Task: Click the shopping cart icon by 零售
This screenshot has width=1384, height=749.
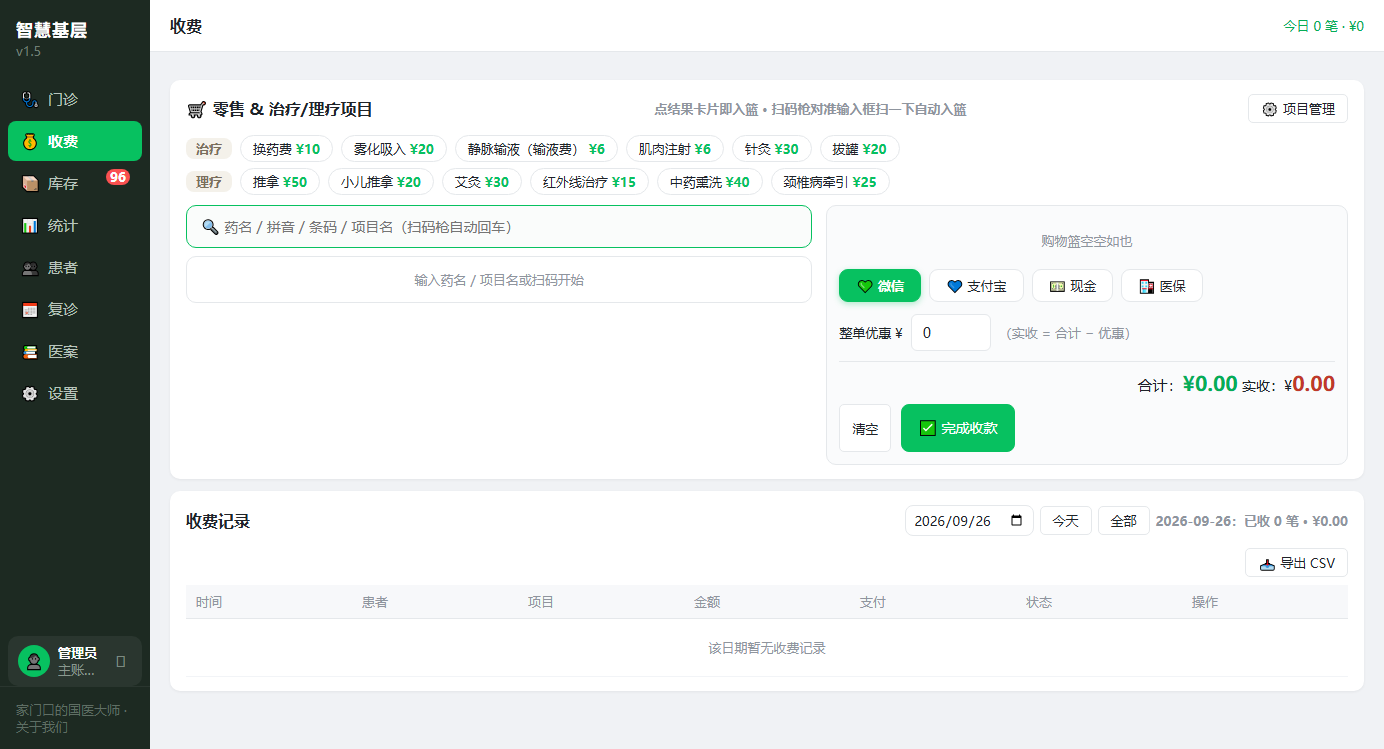Action: pos(196,110)
